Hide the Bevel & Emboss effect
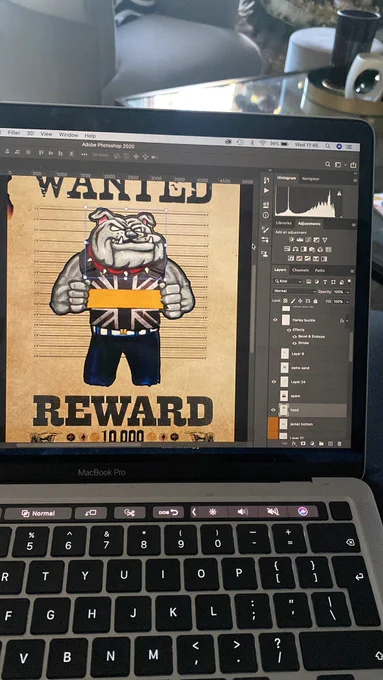Image resolution: width=383 pixels, height=680 pixels. (x=295, y=337)
